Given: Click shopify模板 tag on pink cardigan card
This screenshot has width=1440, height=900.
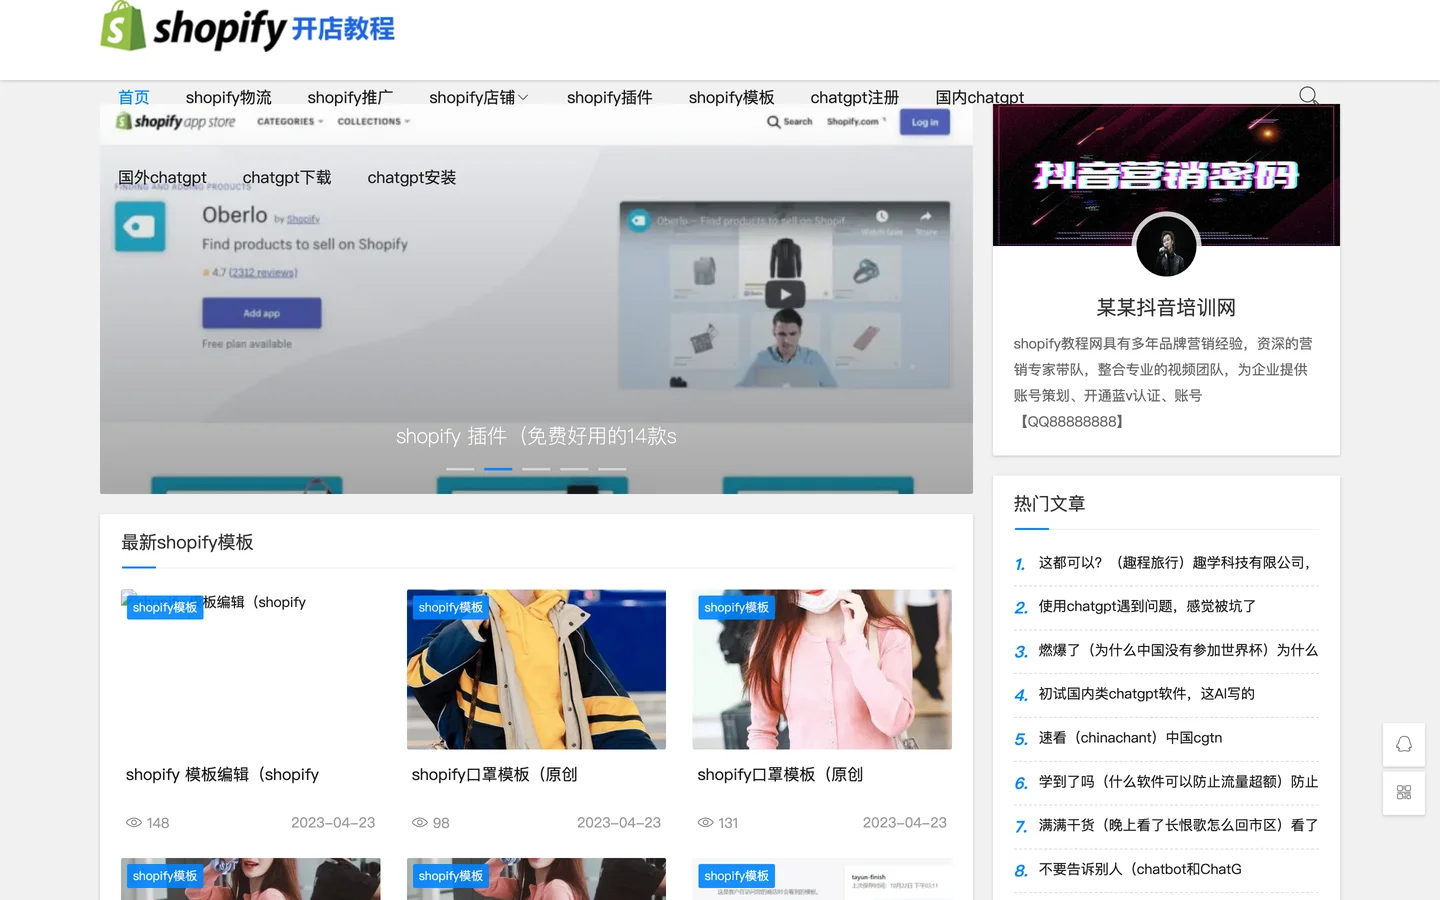Looking at the screenshot, I should coord(736,607).
